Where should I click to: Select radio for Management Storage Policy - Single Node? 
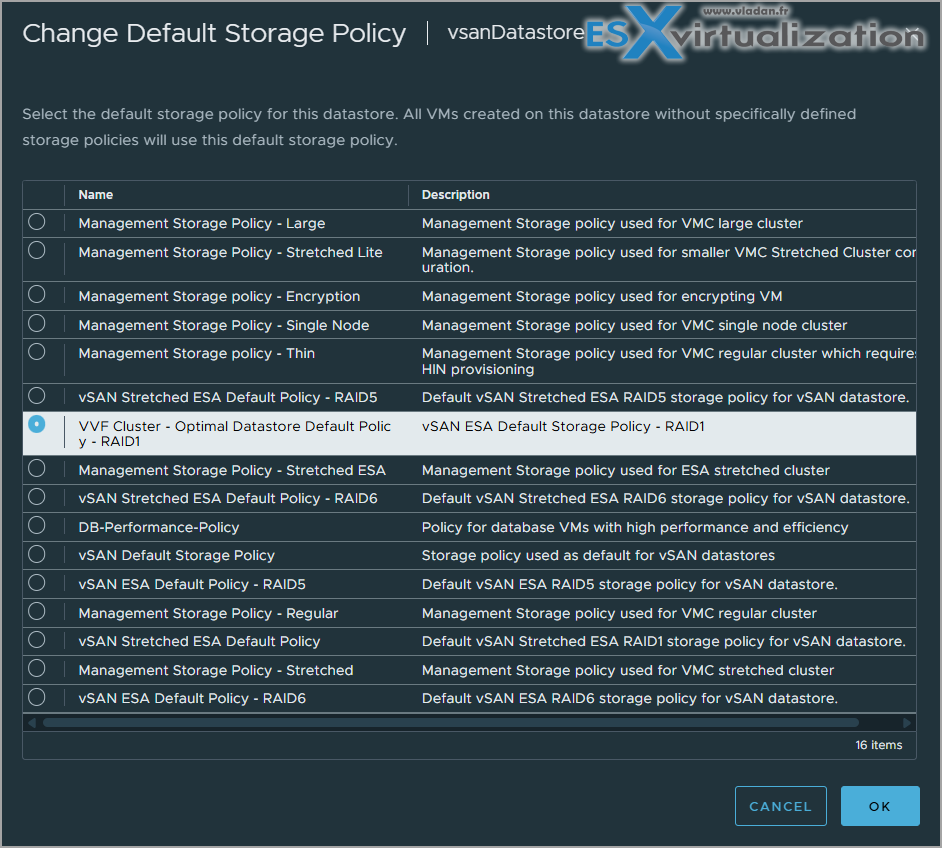[37, 323]
